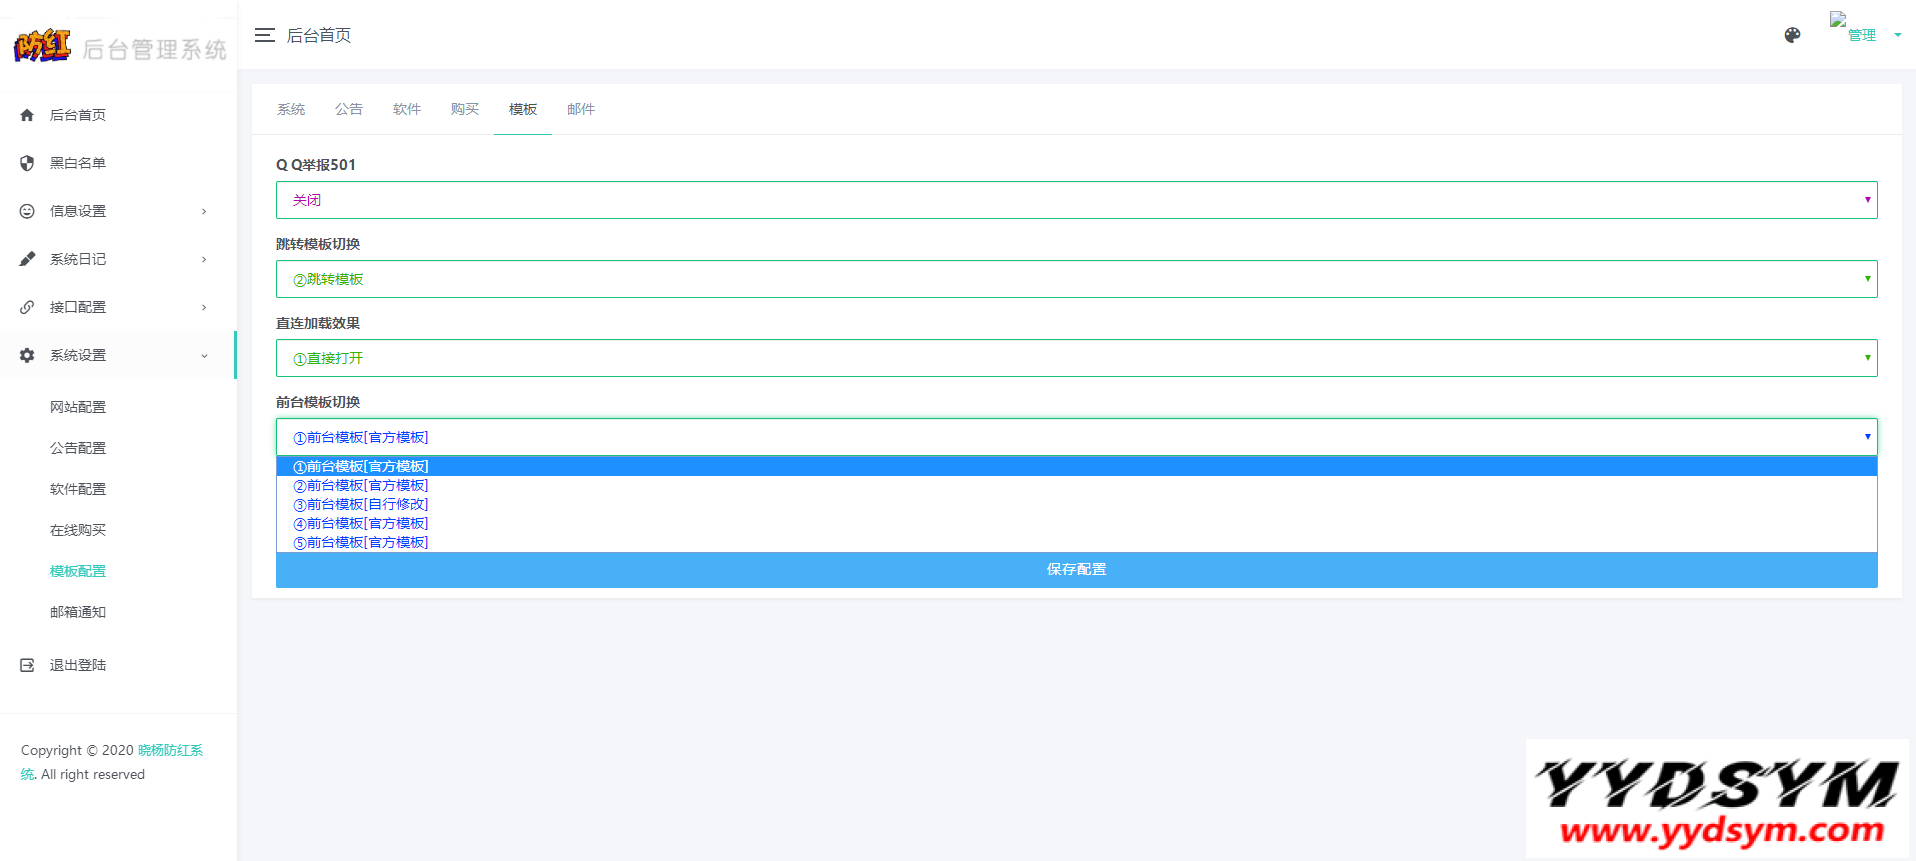Click the pencil icon for 系统日记

[x=27, y=259]
